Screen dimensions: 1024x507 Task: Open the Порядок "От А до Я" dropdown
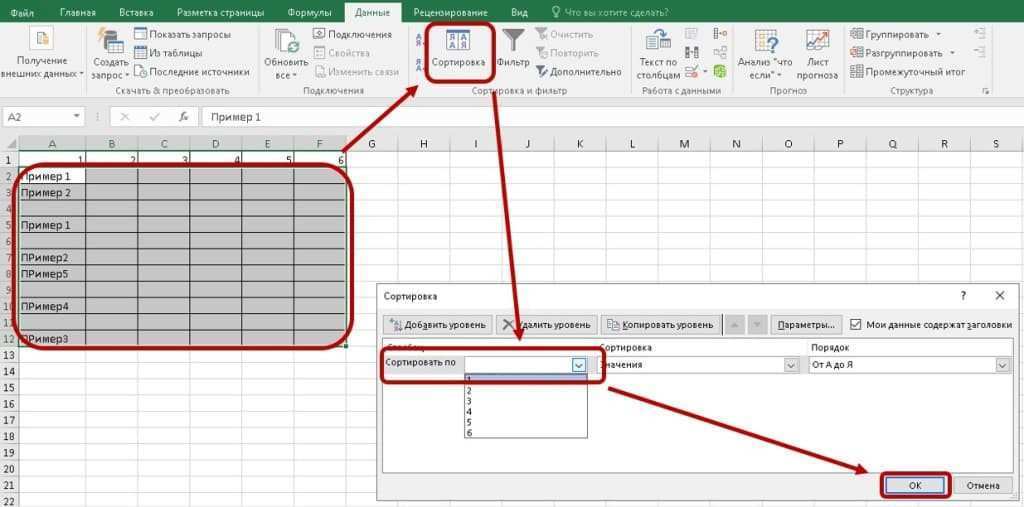click(1003, 365)
